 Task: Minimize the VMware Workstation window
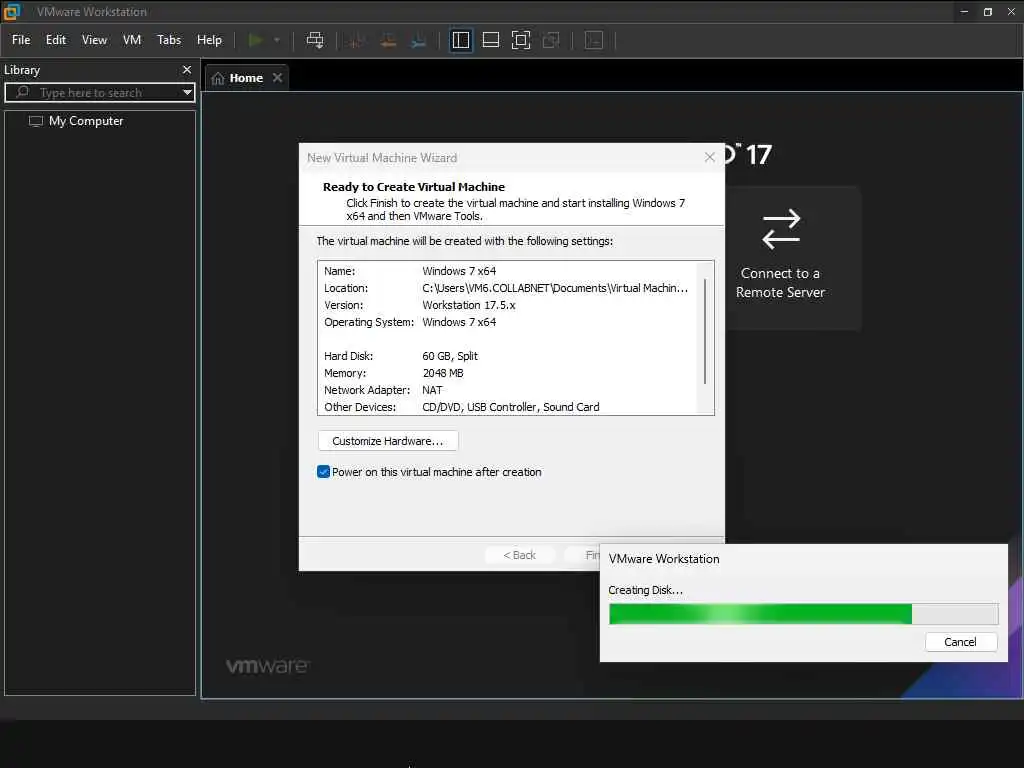(965, 12)
